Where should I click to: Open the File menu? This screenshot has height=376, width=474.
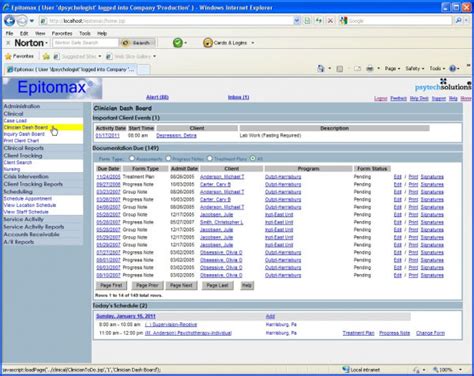[x=9, y=33]
